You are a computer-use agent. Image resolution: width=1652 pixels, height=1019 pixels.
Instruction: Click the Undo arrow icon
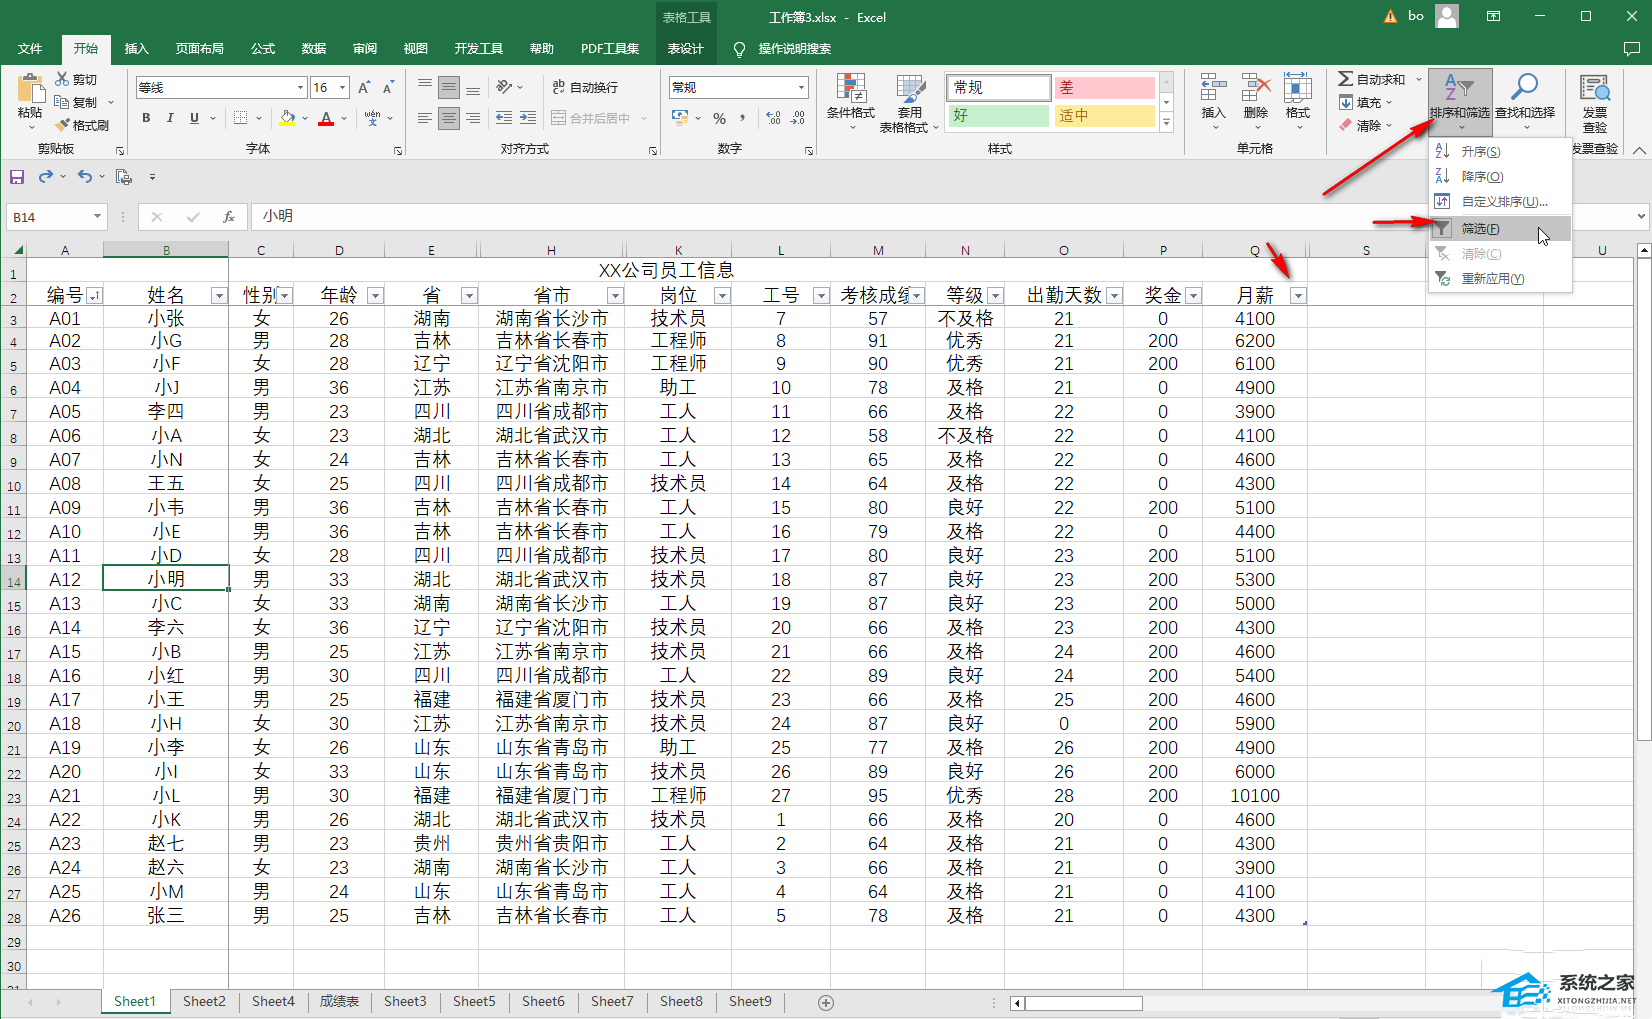[84, 177]
